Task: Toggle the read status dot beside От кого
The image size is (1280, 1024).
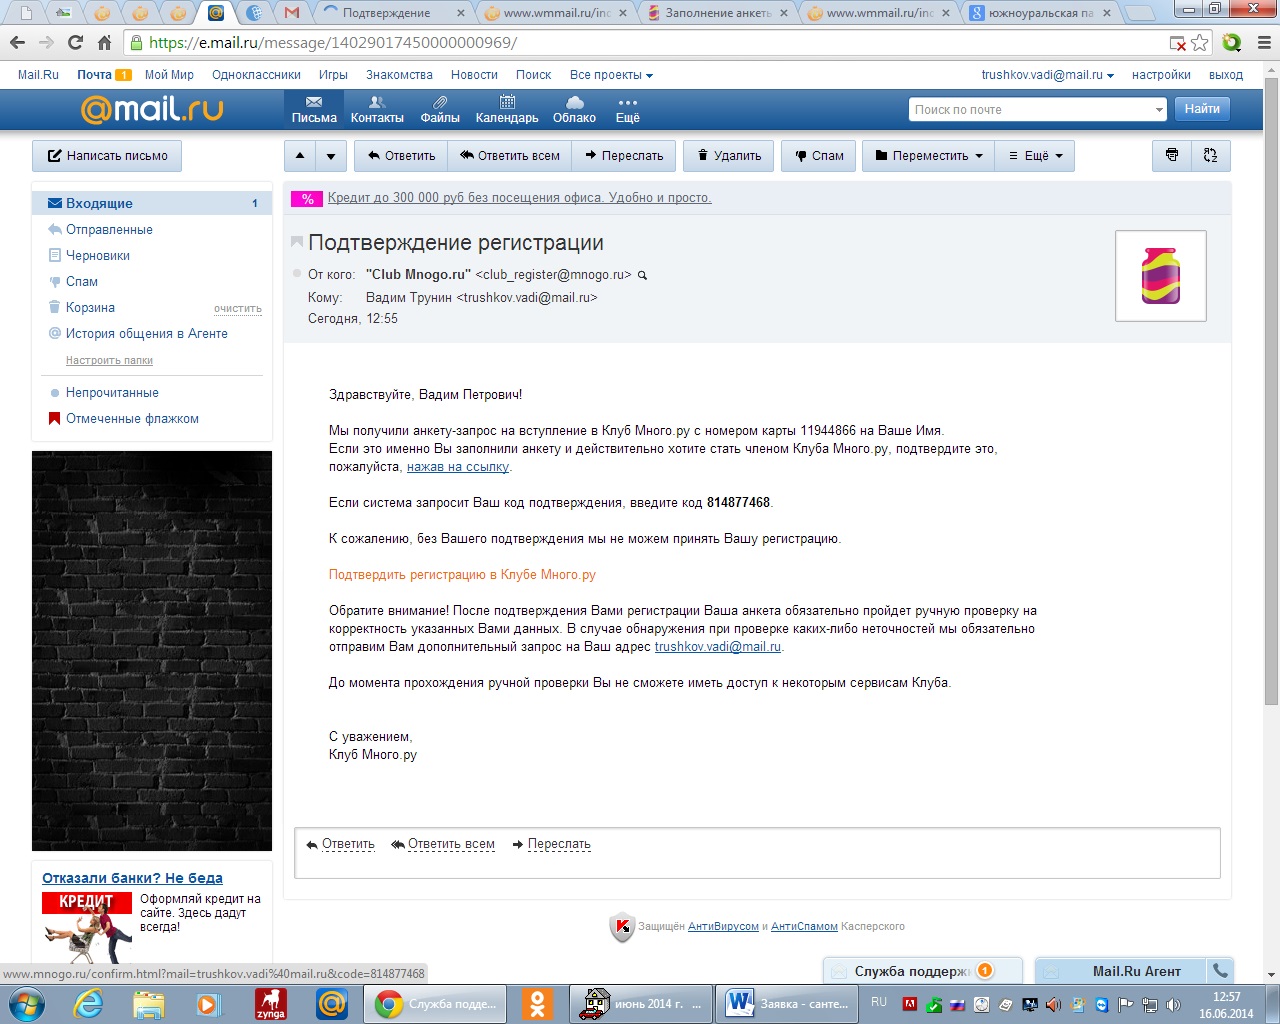Action: coord(297,274)
